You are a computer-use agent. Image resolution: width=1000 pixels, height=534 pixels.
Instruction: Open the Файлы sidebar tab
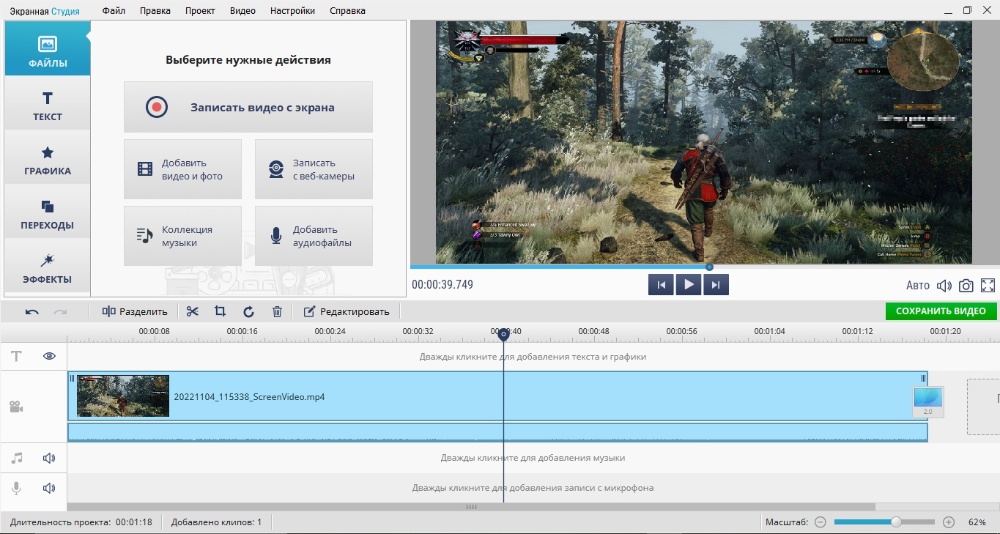(47, 49)
